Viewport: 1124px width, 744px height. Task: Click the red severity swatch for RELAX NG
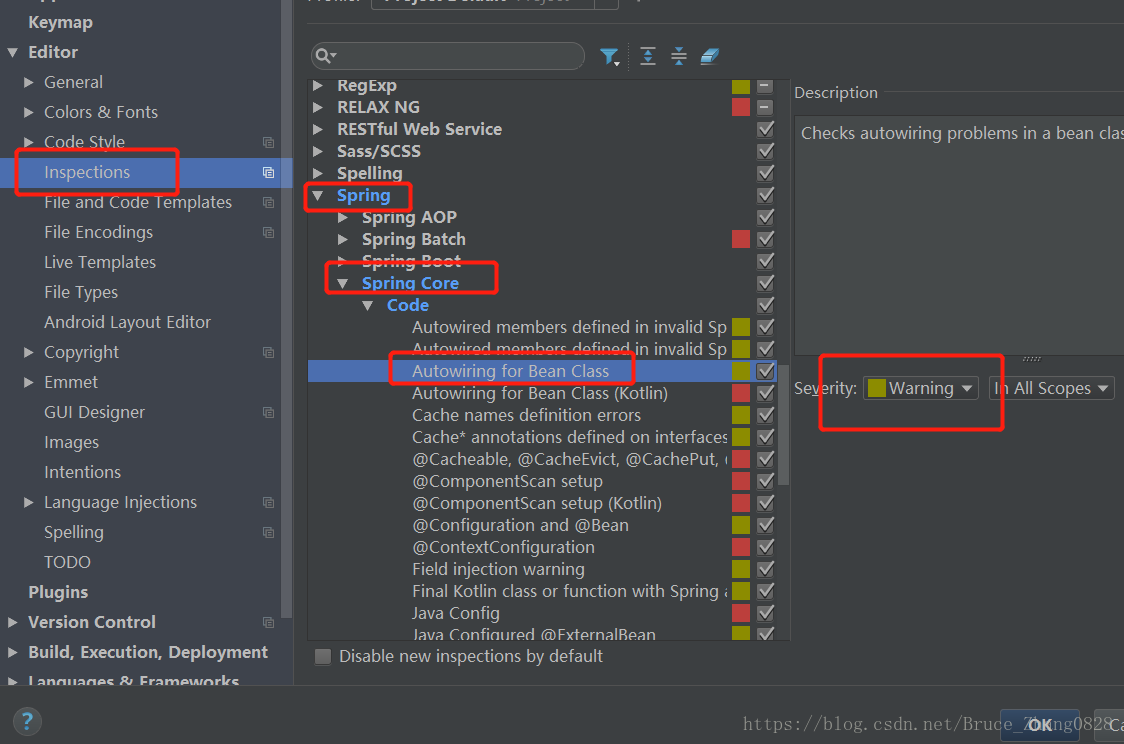pyautogui.click(x=741, y=107)
